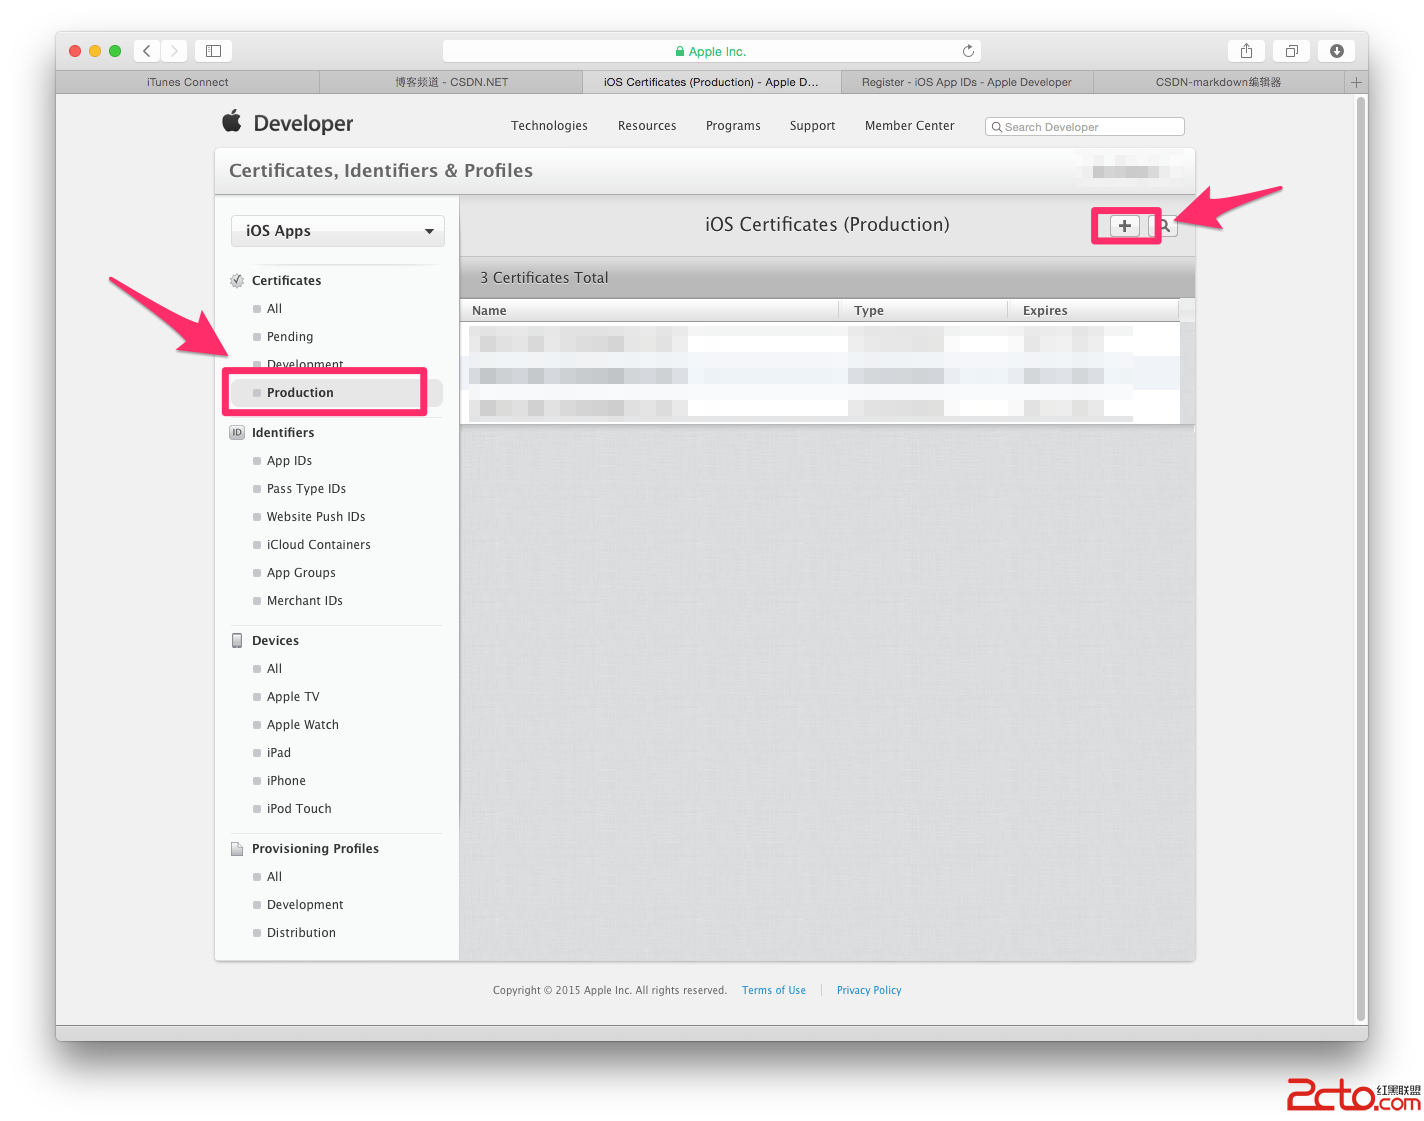Switch to the CSDN.NET tab
The image size is (1424, 1121).
point(451,82)
